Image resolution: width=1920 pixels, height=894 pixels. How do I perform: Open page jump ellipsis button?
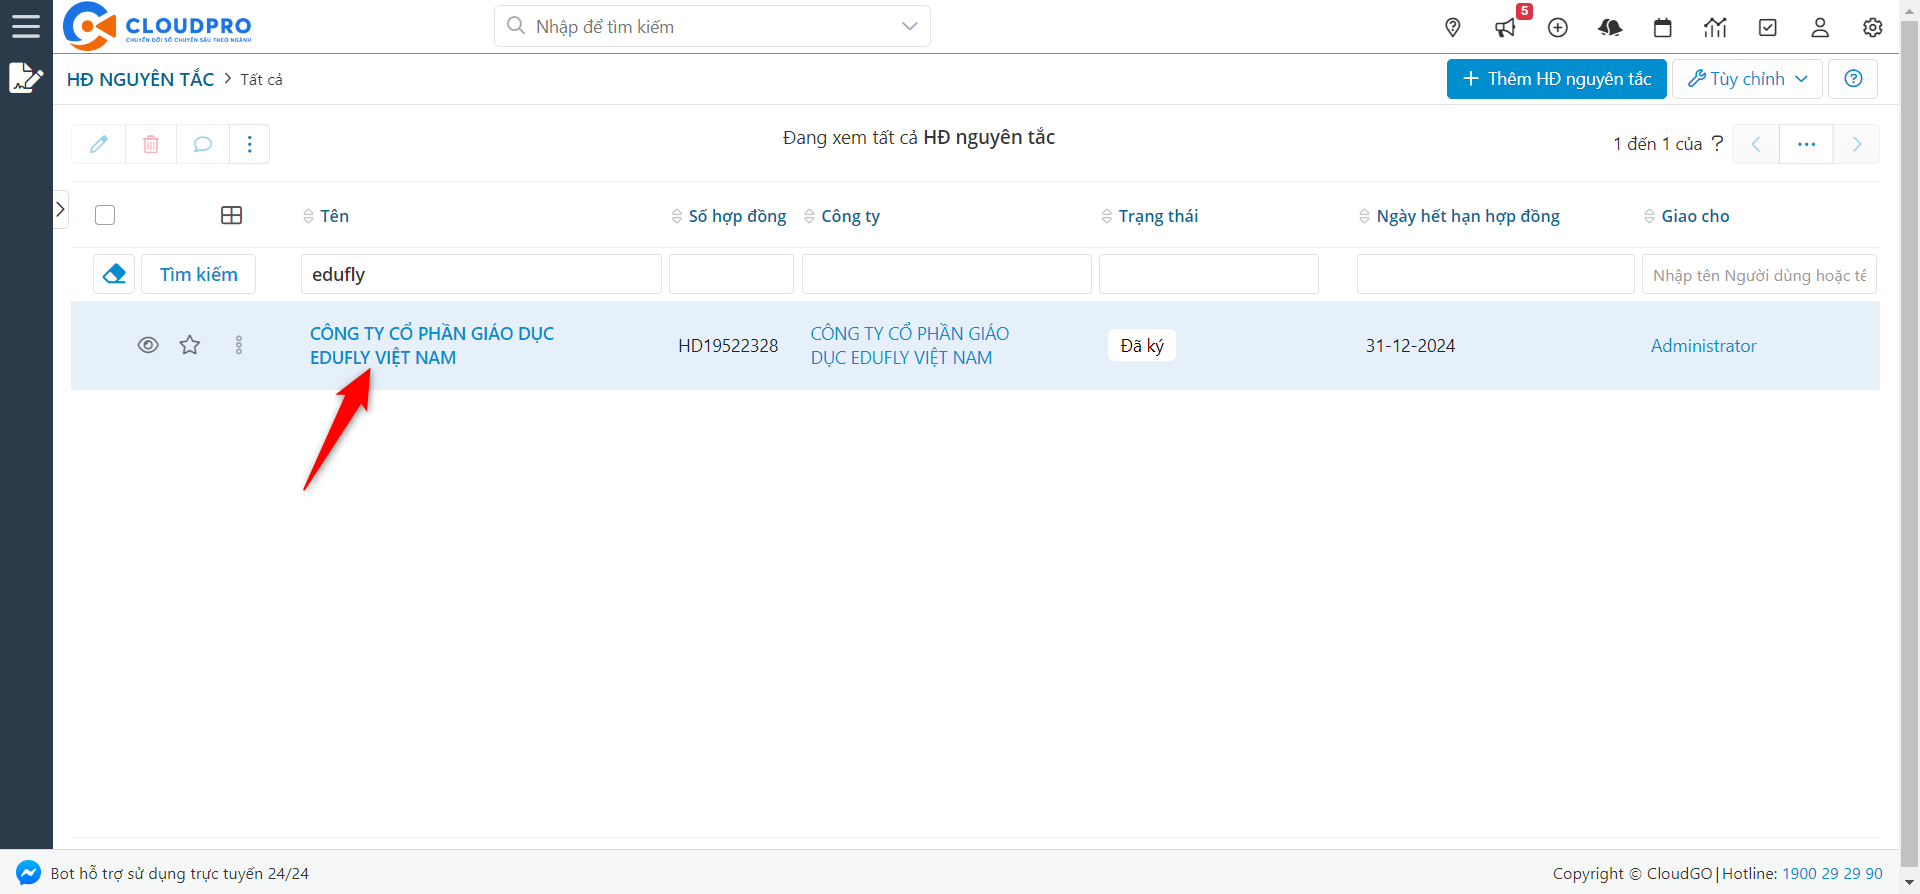click(1806, 144)
